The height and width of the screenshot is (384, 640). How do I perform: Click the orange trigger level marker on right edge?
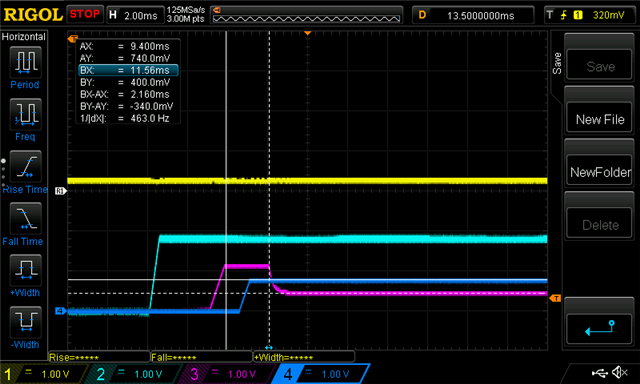tap(555, 298)
